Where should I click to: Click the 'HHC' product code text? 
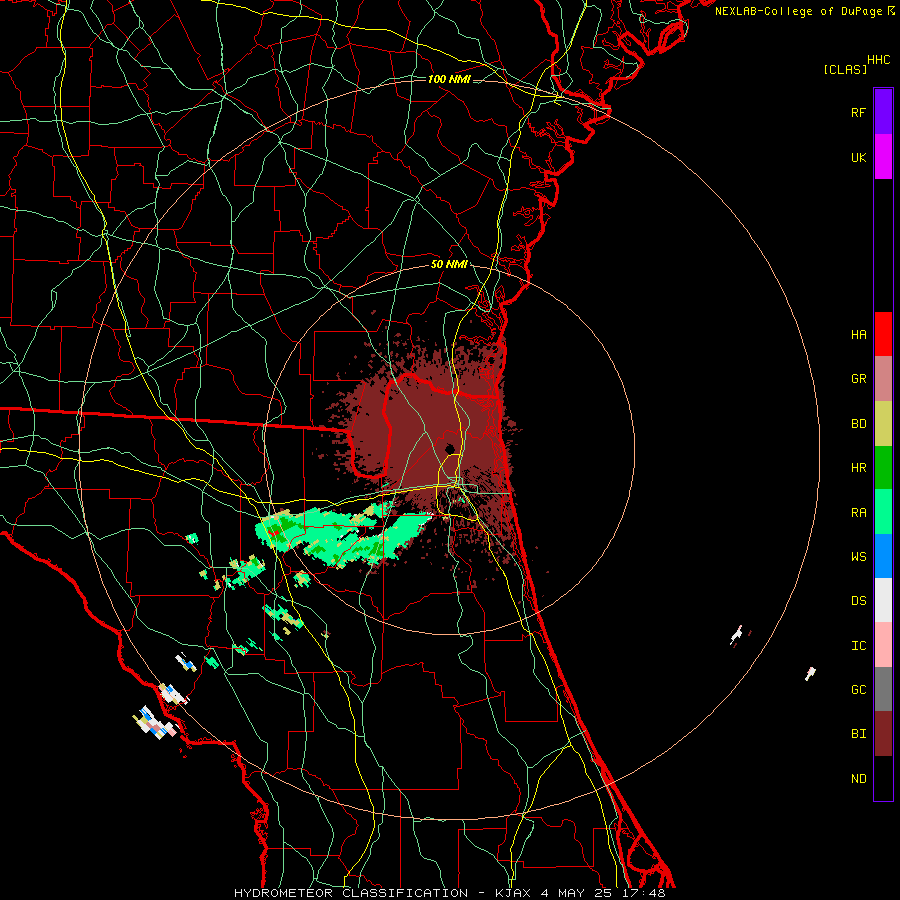[879, 60]
